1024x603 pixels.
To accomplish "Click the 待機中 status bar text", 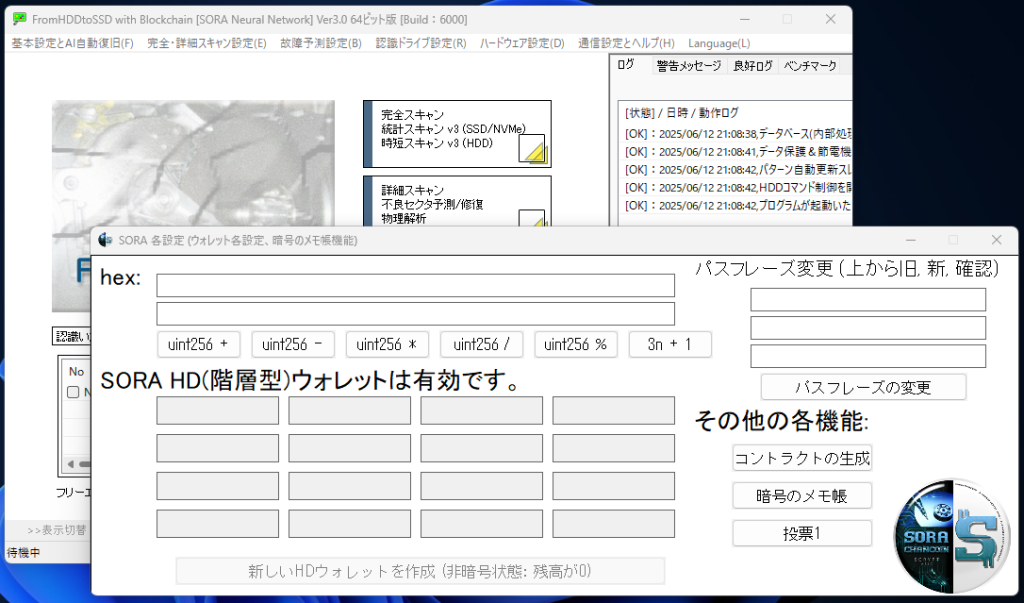I will (x=24, y=553).
